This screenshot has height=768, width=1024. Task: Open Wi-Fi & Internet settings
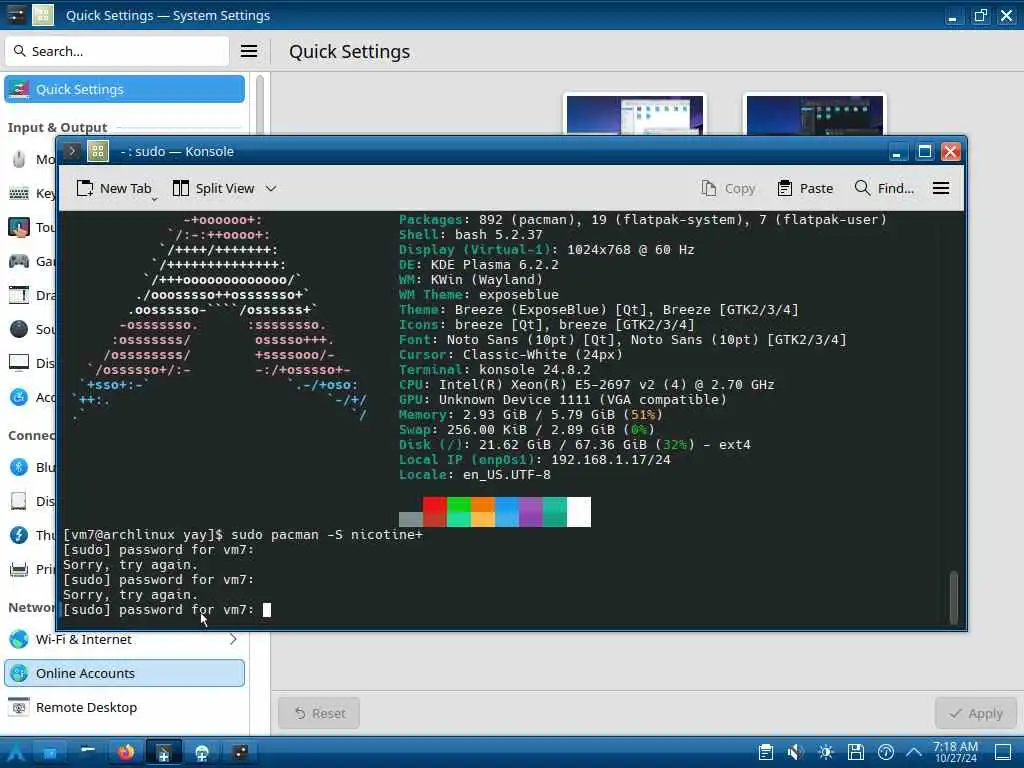[x=124, y=639]
